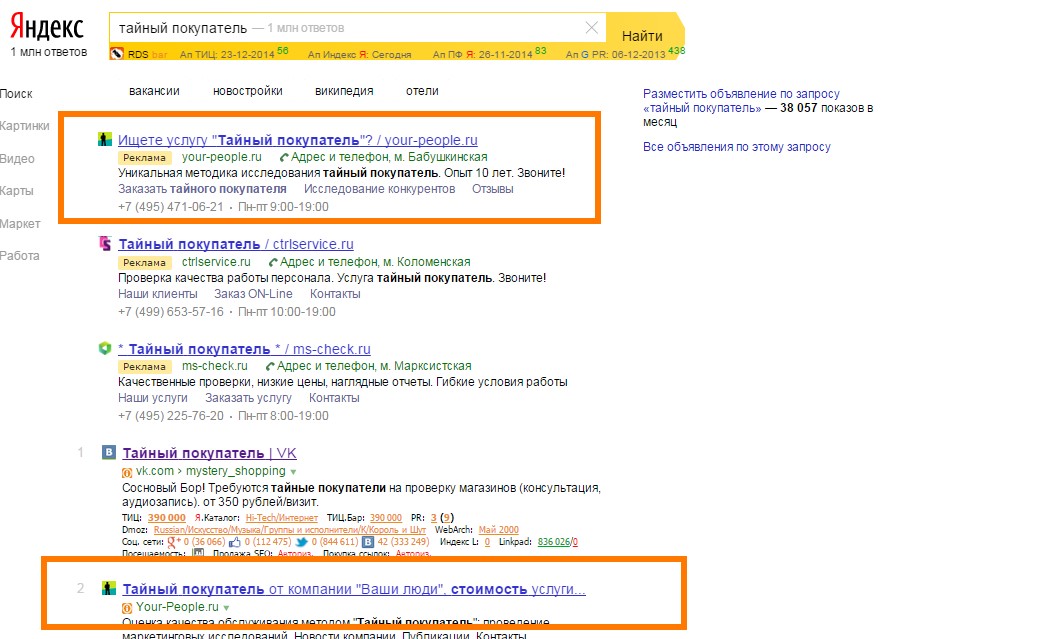Open "* Тайный покупатель * / ms-check.ru" title
This screenshot has width=1047, height=639.
click(x=244, y=349)
